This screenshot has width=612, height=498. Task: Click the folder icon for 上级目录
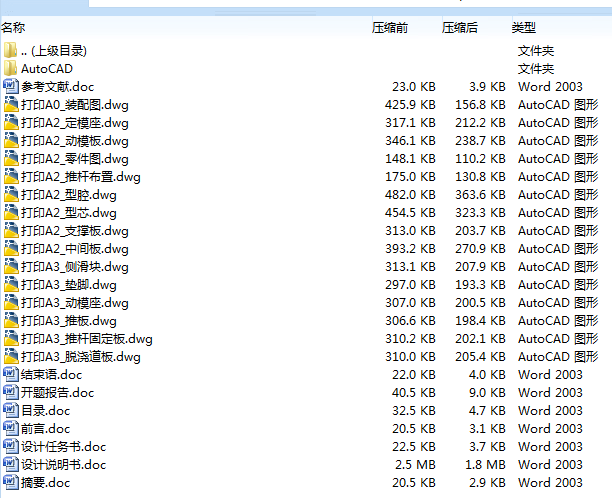(x=11, y=50)
